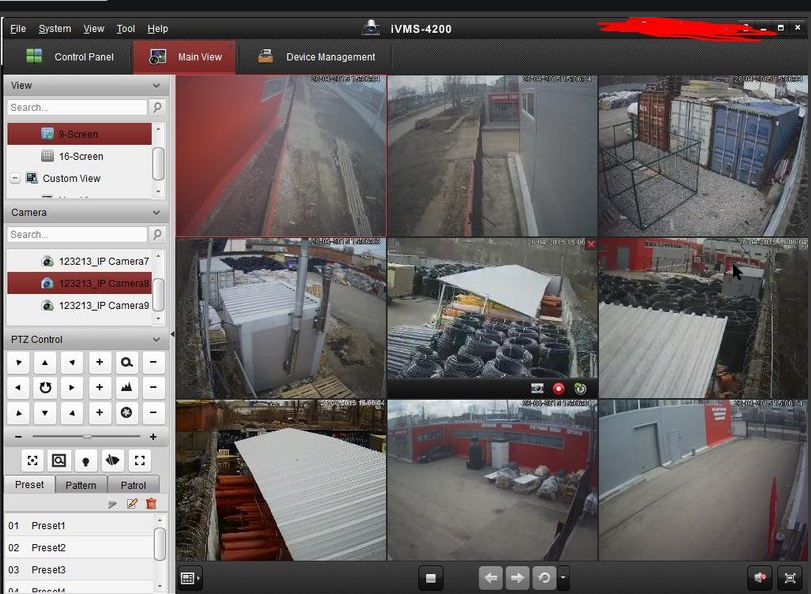The width and height of the screenshot is (811, 594).
Task: Select 16-Screen view in the list
Action: 80,156
